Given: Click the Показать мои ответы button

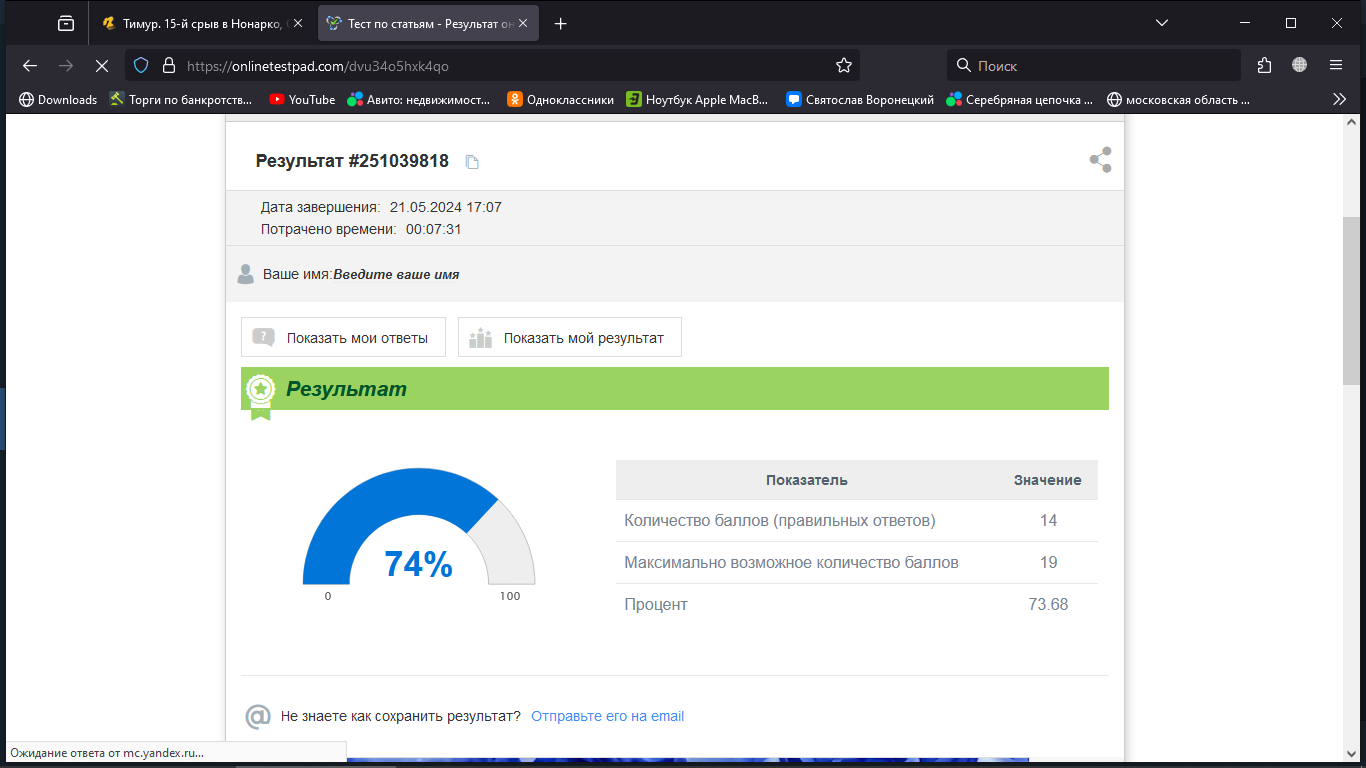Looking at the screenshot, I should tap(343, 338).
